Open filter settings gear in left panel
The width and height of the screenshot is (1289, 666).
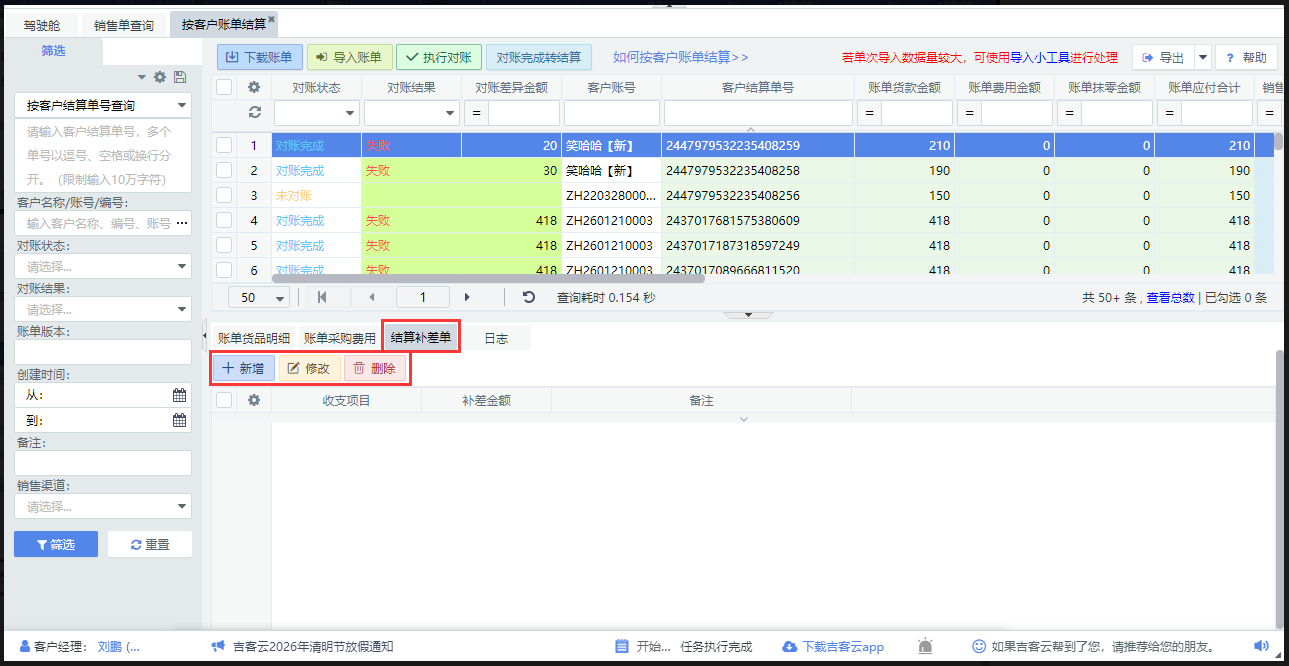pos(160,77)
